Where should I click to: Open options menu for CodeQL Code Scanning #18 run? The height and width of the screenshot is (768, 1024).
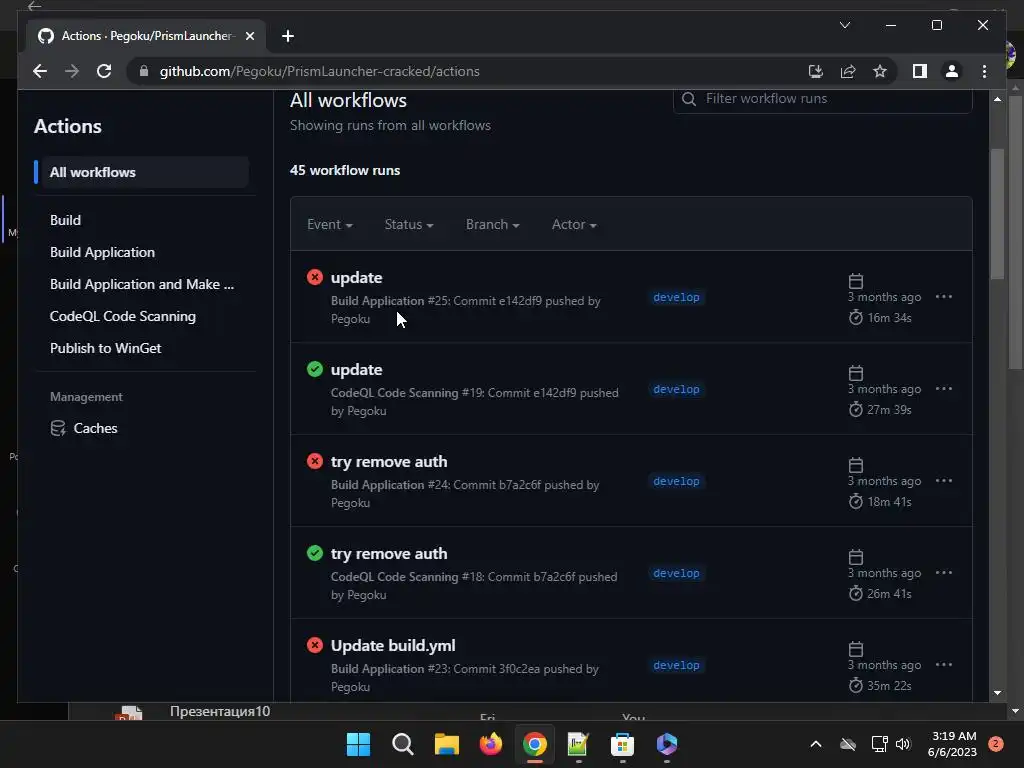[x=944, y=573]
